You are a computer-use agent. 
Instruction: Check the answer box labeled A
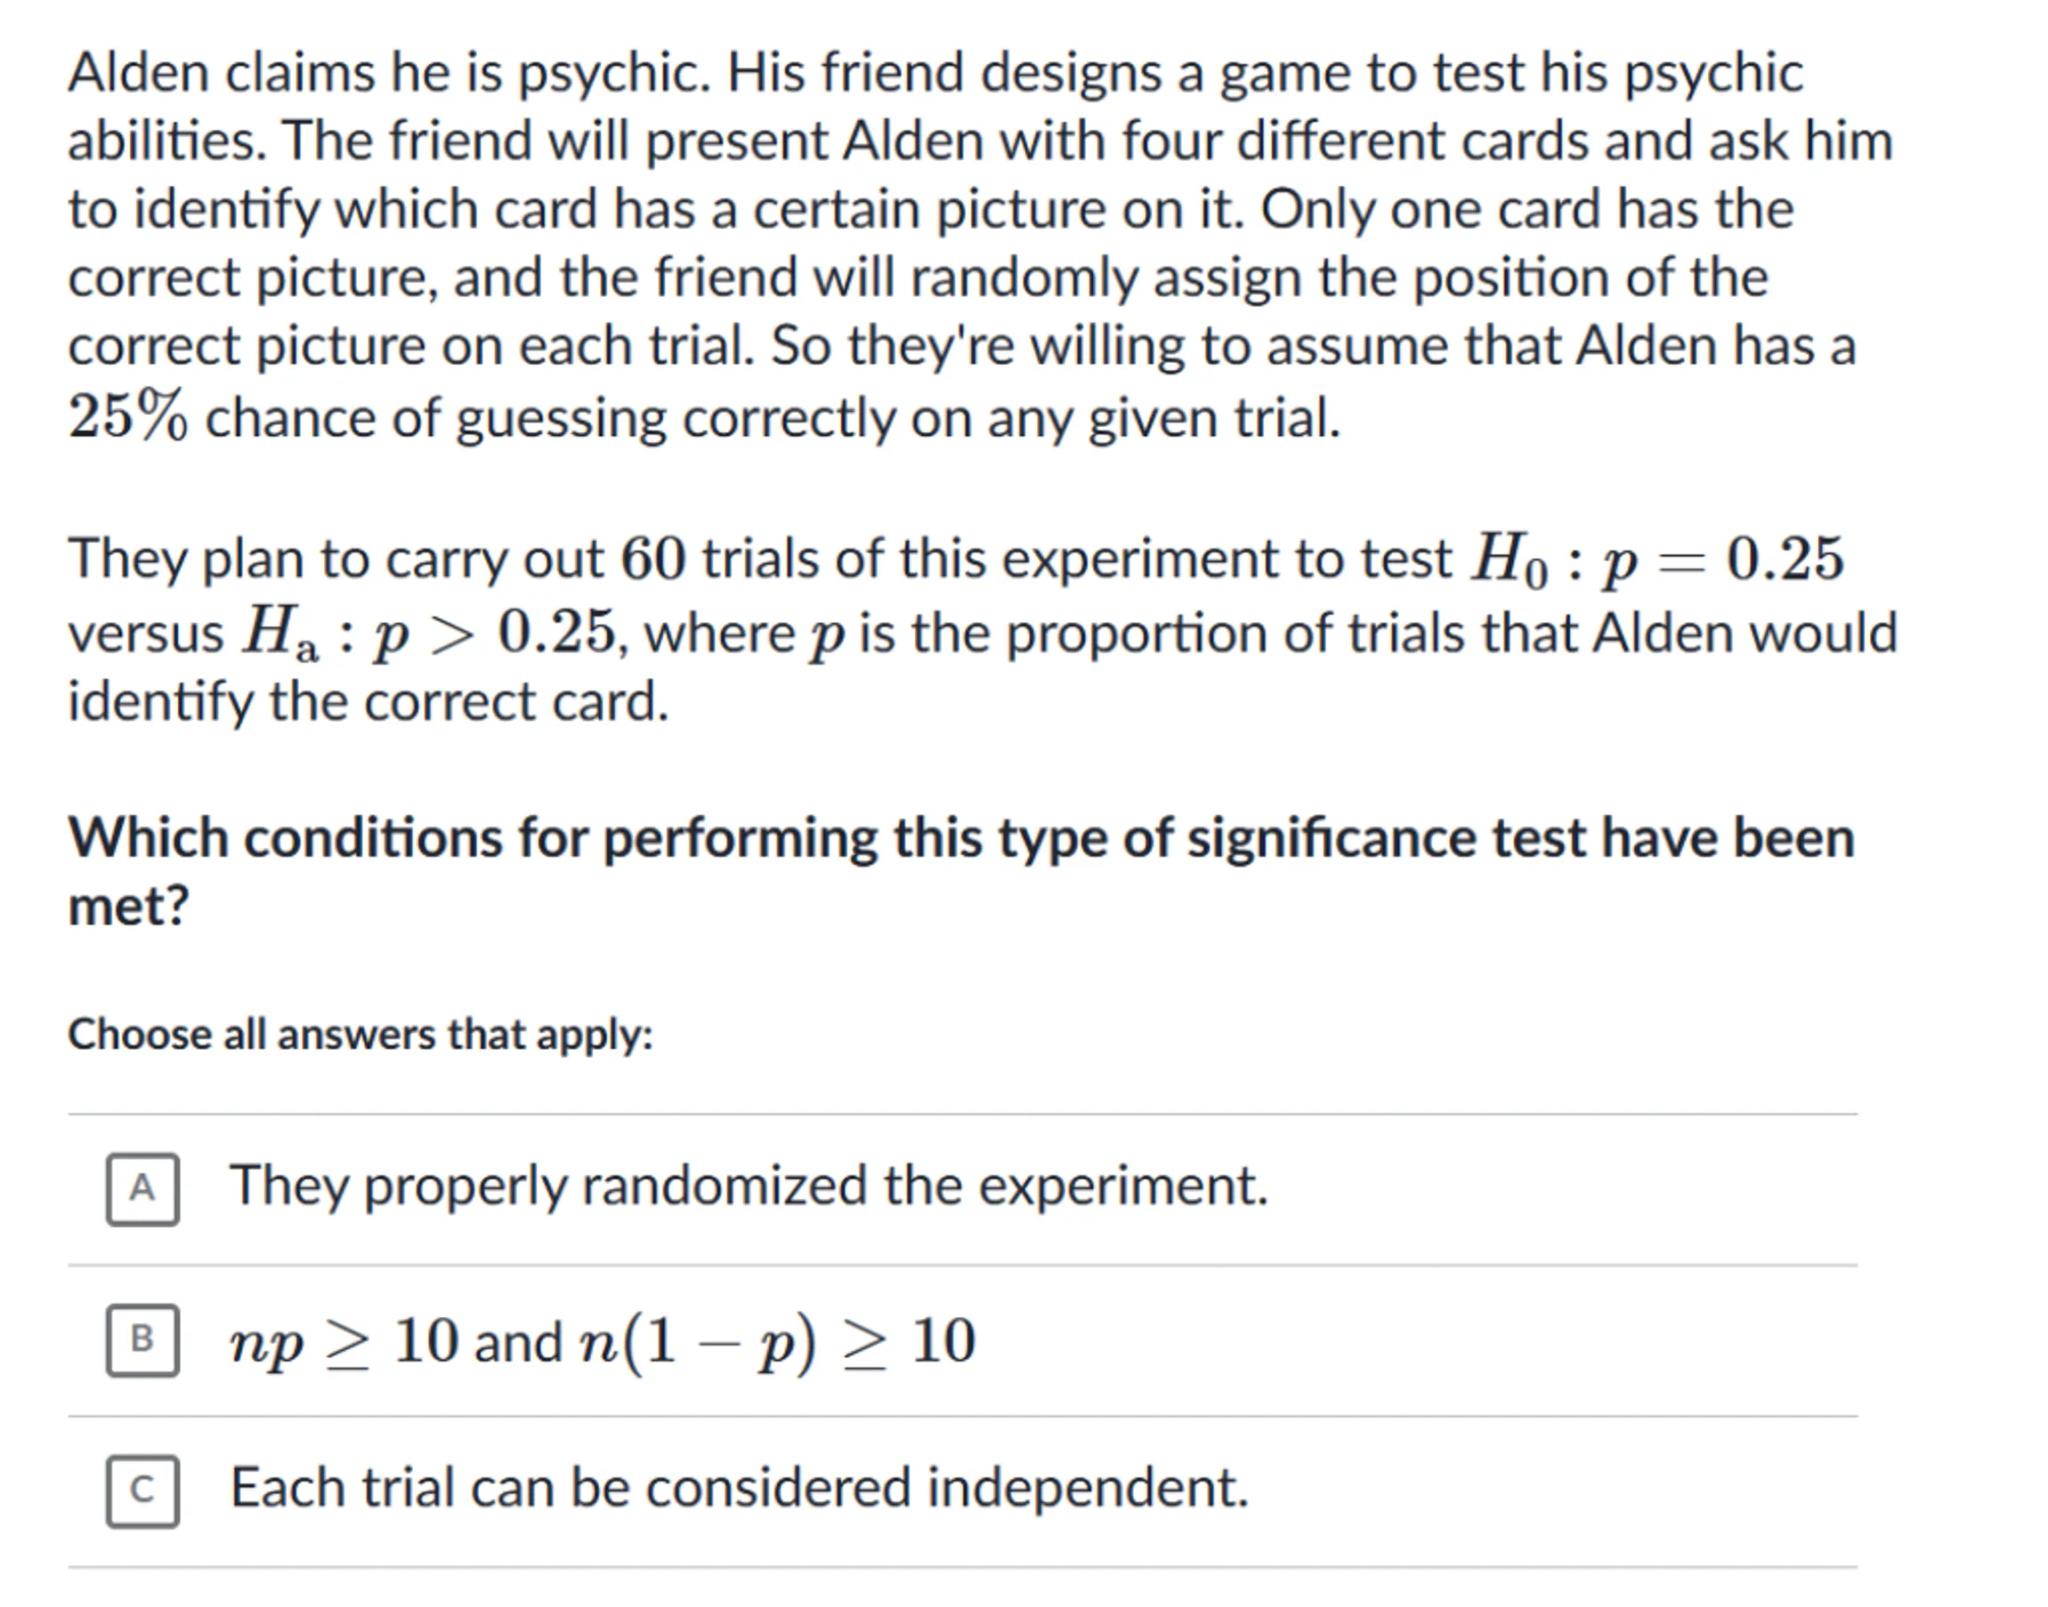(x=143, y=1189)
